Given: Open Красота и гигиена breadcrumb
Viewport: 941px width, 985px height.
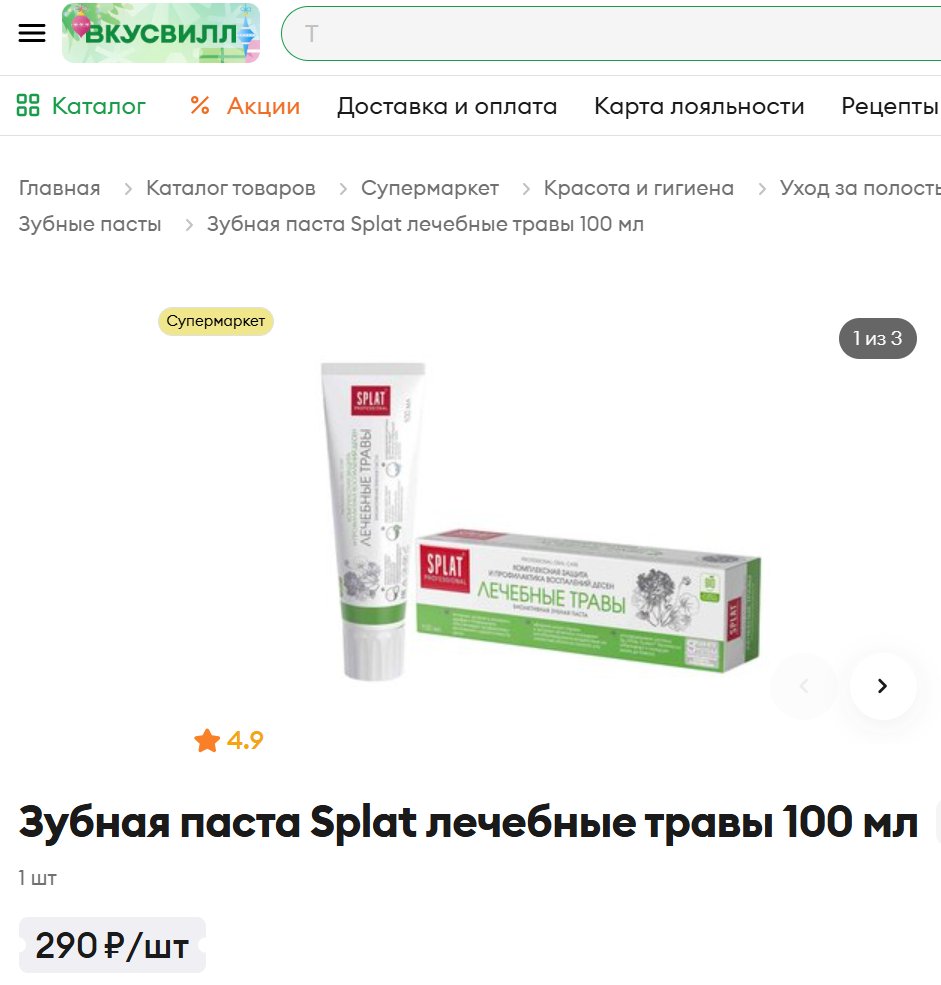Looking at the screenshot, I should click(639, 188).
